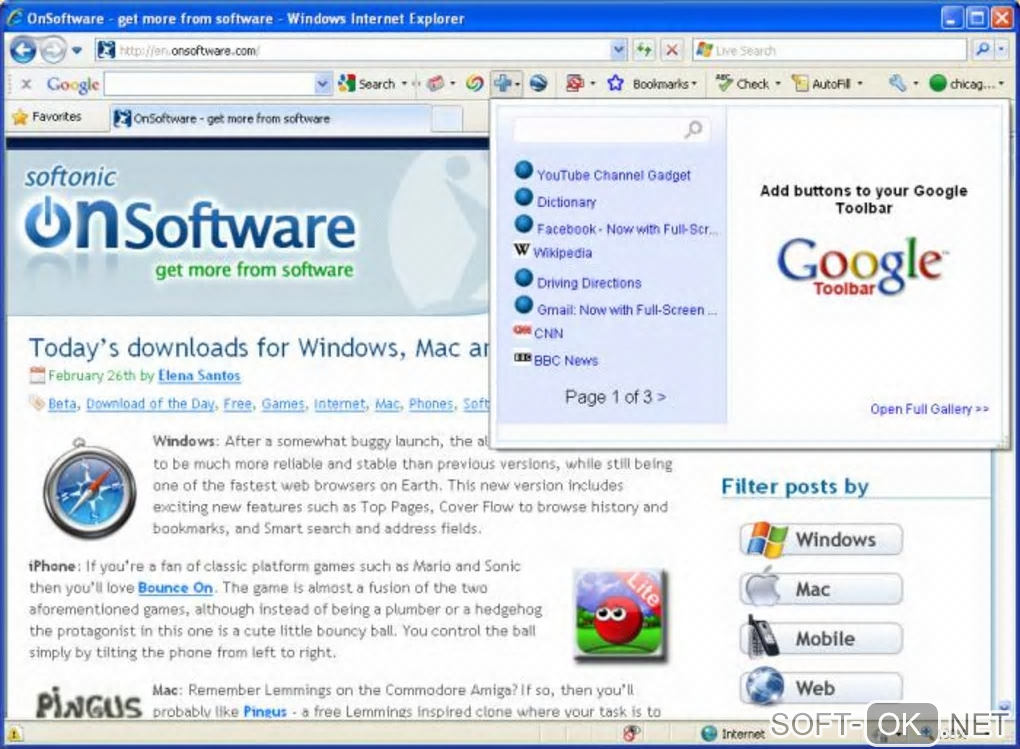
Task: Filter posts by Web
Action: [822, 687]
